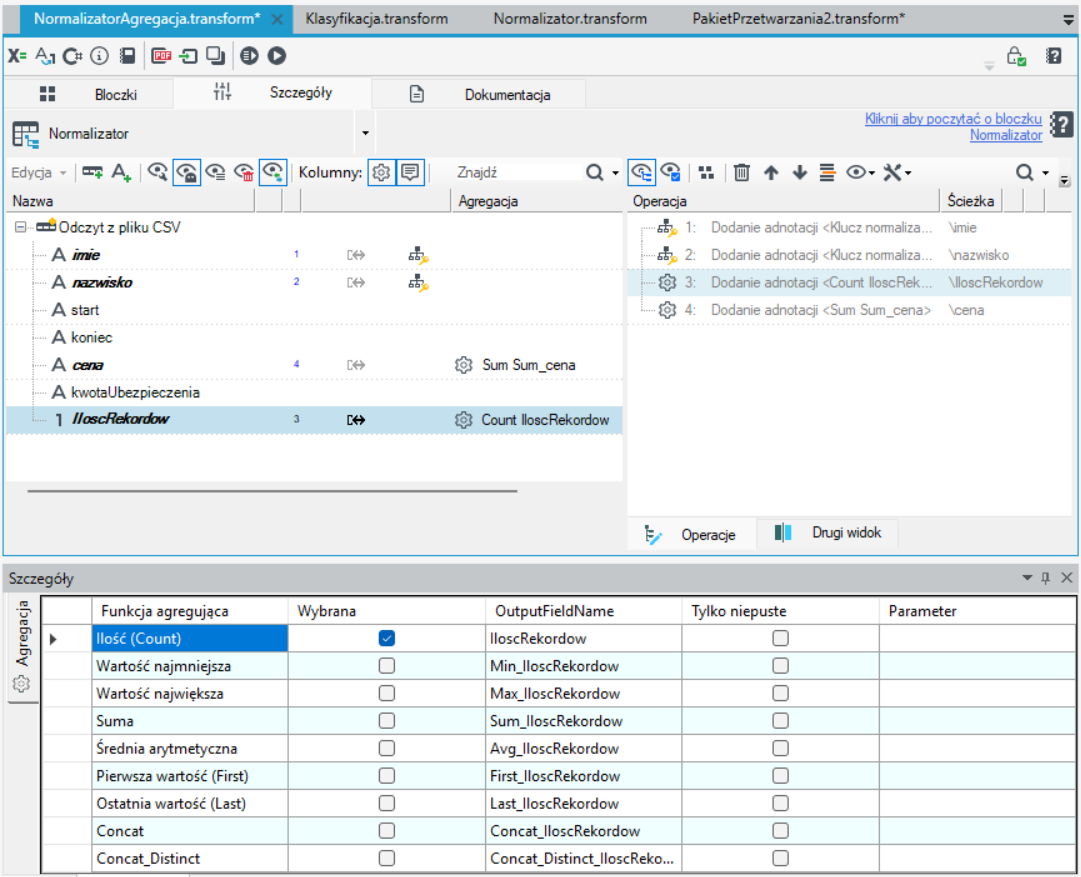Move operation down with the down arrow
The height and width of the screenshot is (877, 1081).
coord(800,172)
